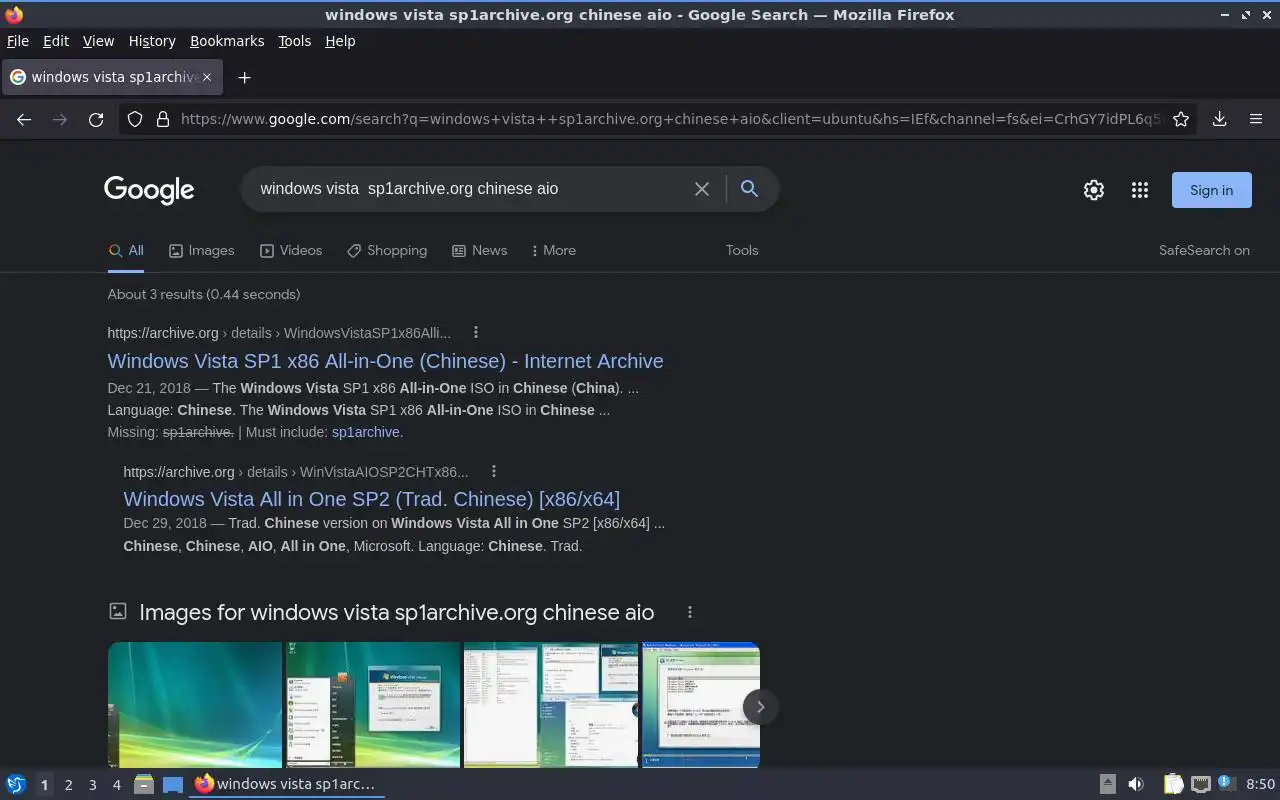Select the All results tab
Screen dimensions: 1280x800
[126, 251]
